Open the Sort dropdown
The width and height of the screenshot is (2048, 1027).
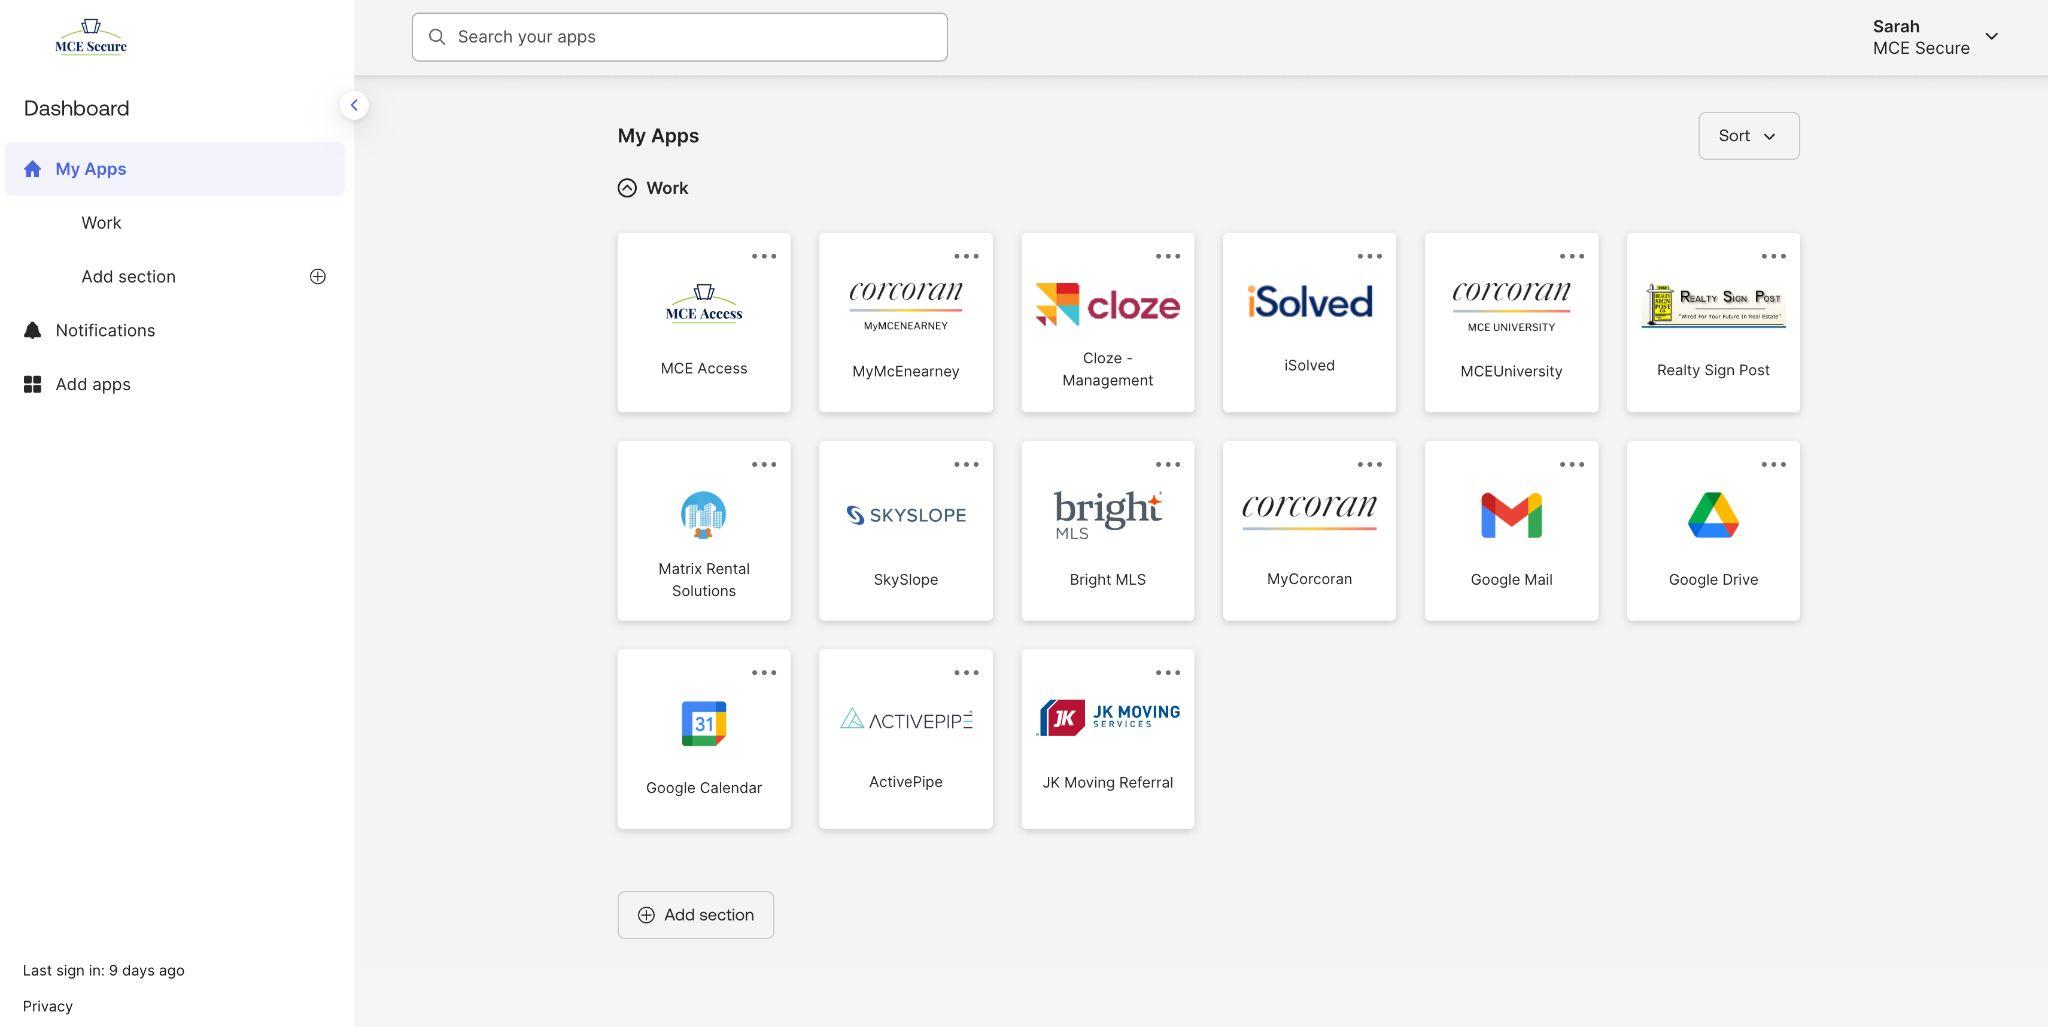coord(1748,136)
